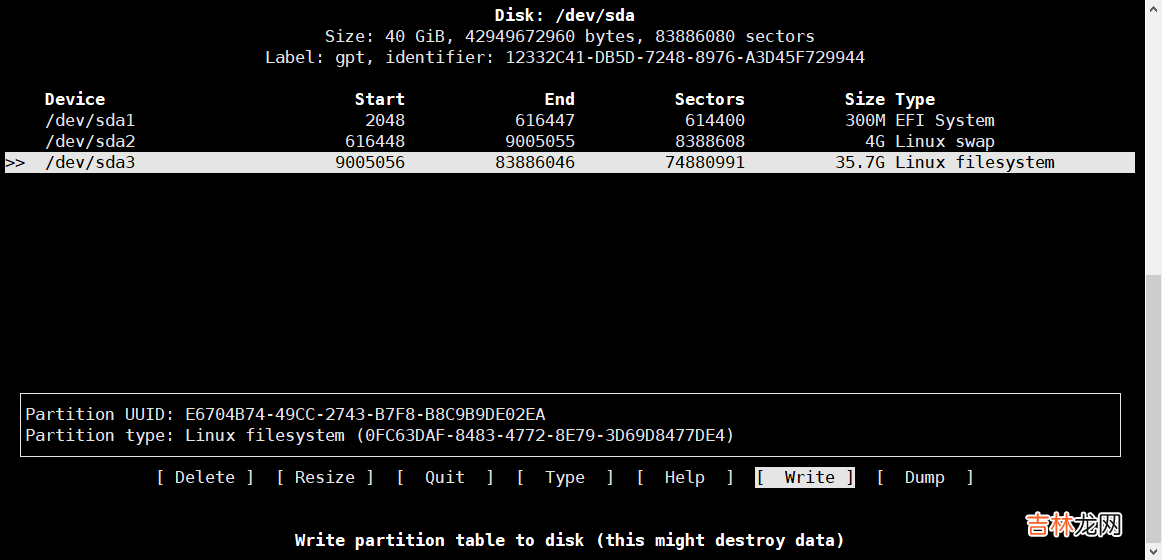Image resolution: width=1162 pixels, height=560 pixels.
Task: Click the Disk: /dev/sda title
Action: coord(565,16)
